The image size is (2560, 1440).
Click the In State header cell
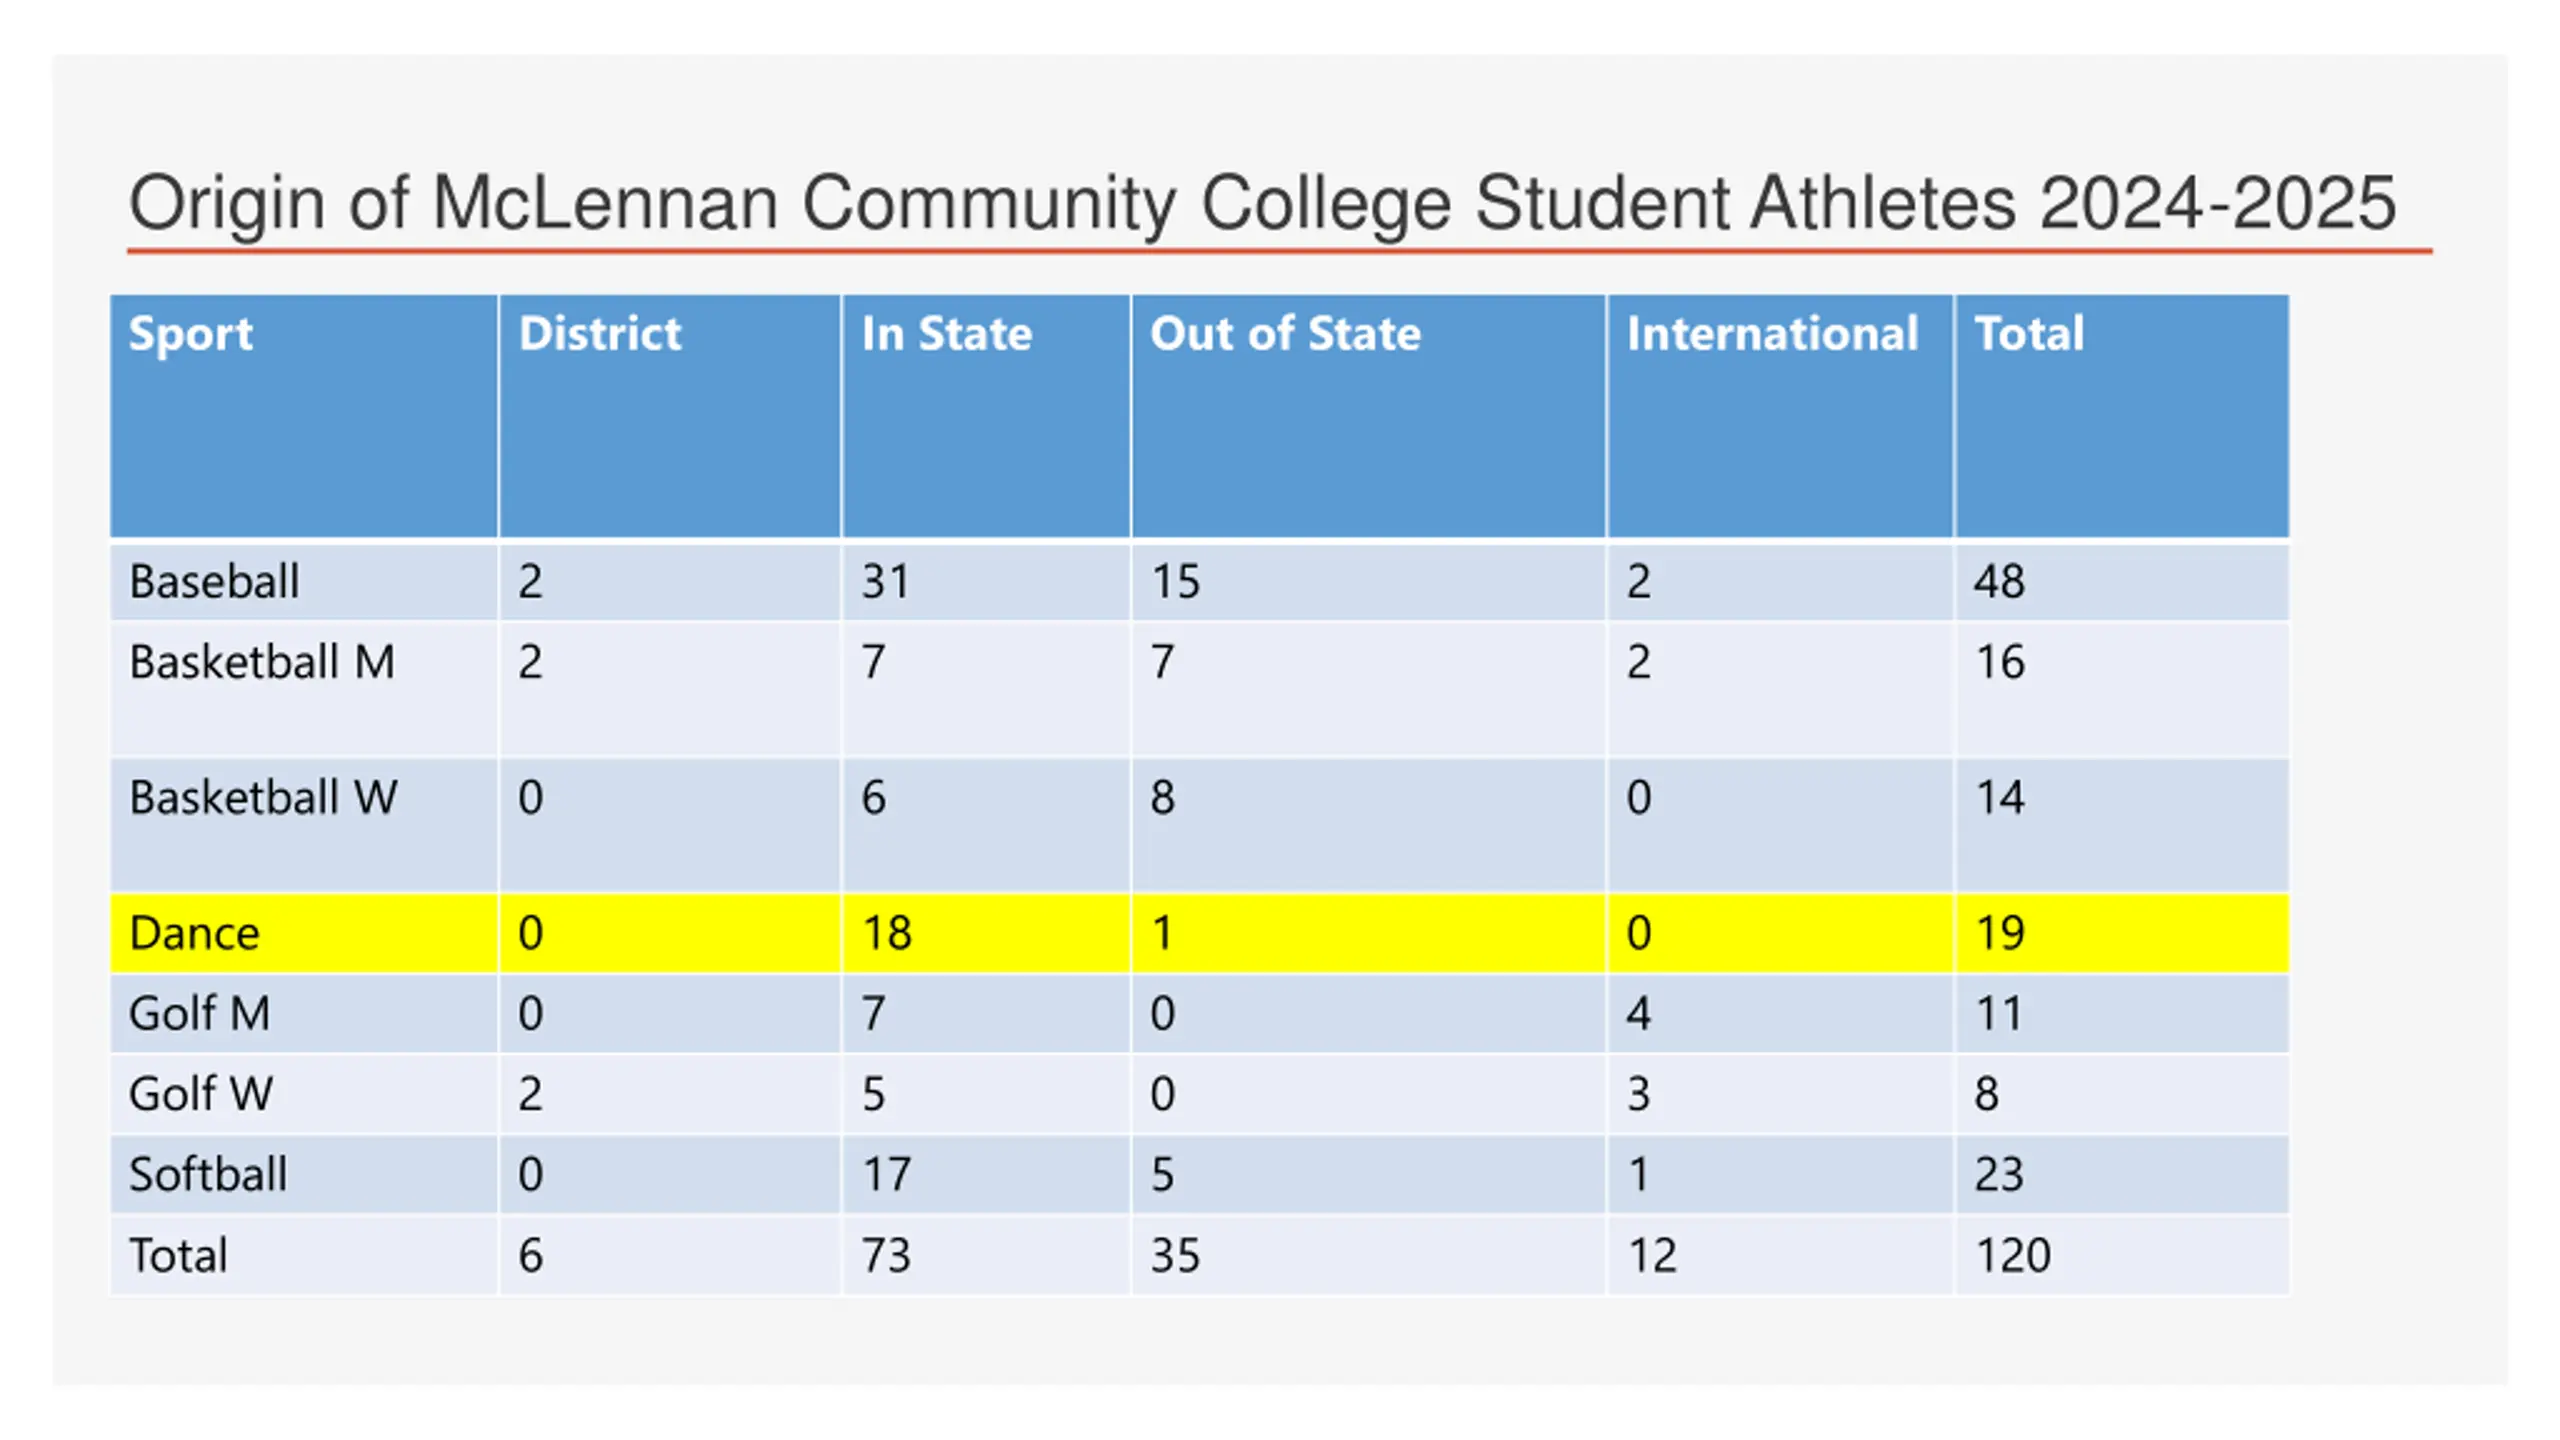(986, 416)
